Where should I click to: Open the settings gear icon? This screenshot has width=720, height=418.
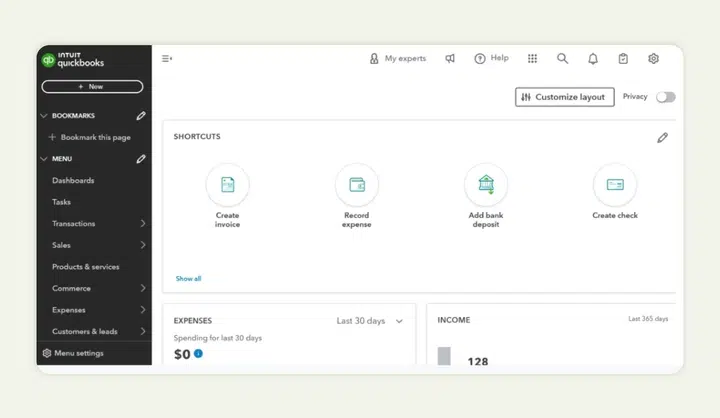tap(653, 58)
